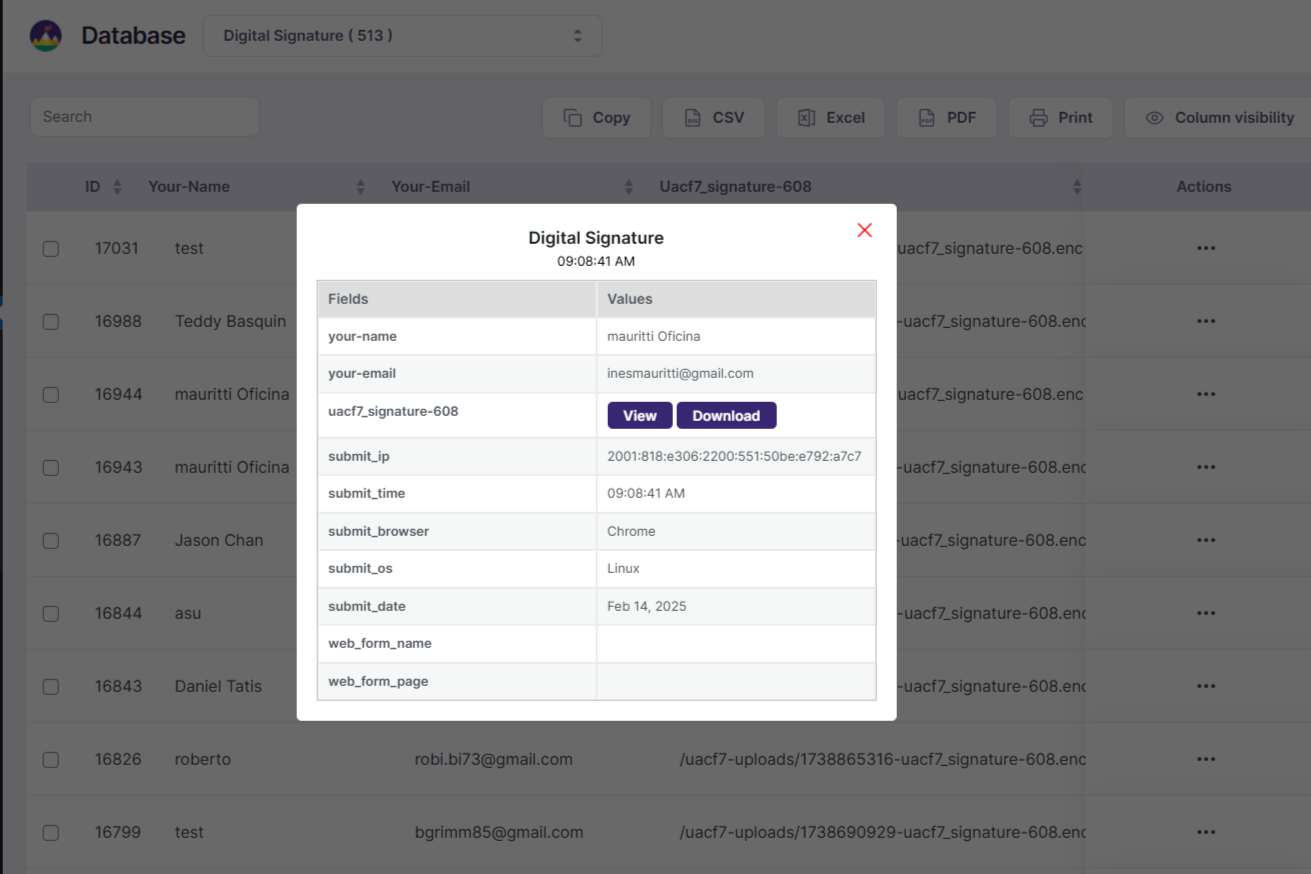Click the PDF export icon
This screenshot has width=1311, height=874.
pyautogui.click(x=928, y=117)
